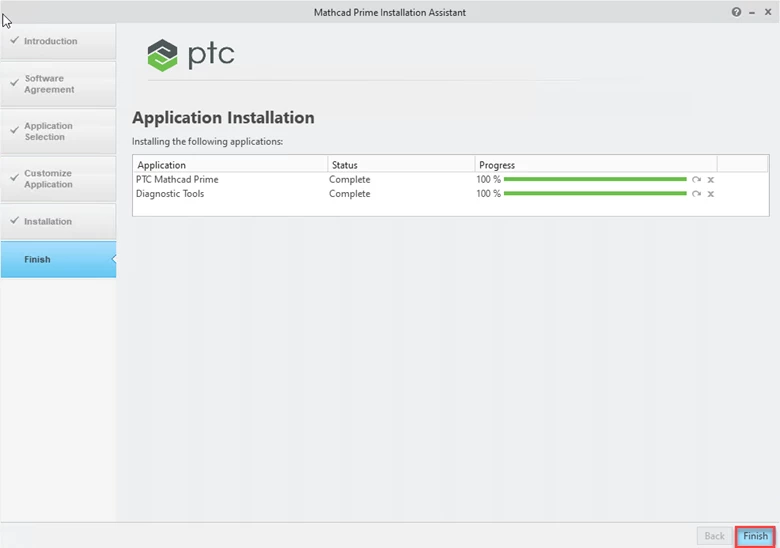Screen dimensions: 780x548
Task: Select the Introduction step
Action: (x=58, y=41)
